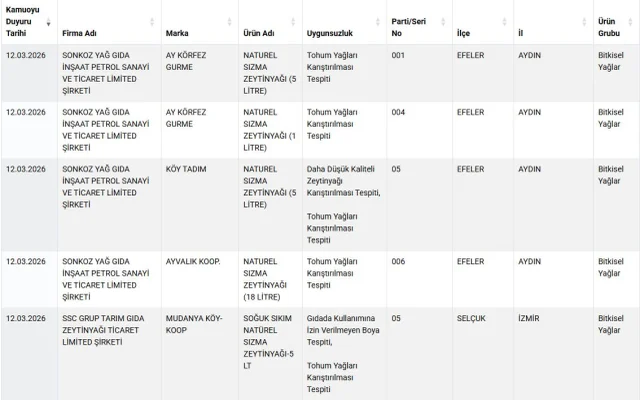Click the sort icon in Firma Adı column
640x400 pixels.
(152, 21)
